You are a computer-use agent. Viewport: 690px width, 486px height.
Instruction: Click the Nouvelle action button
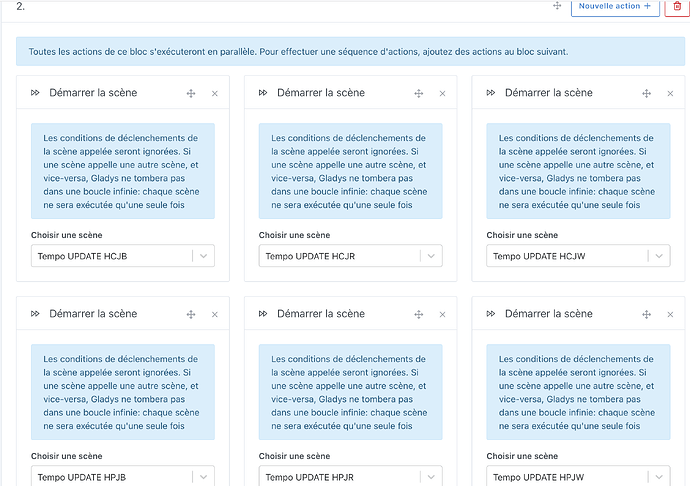tap(615, 6)
